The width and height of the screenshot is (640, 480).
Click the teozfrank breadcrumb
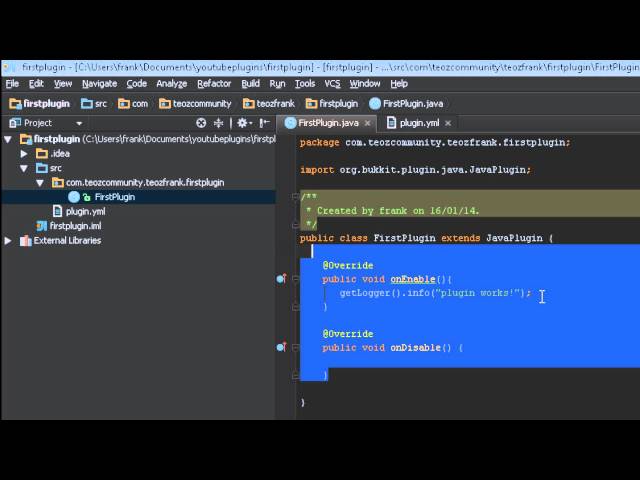point(269,104)
